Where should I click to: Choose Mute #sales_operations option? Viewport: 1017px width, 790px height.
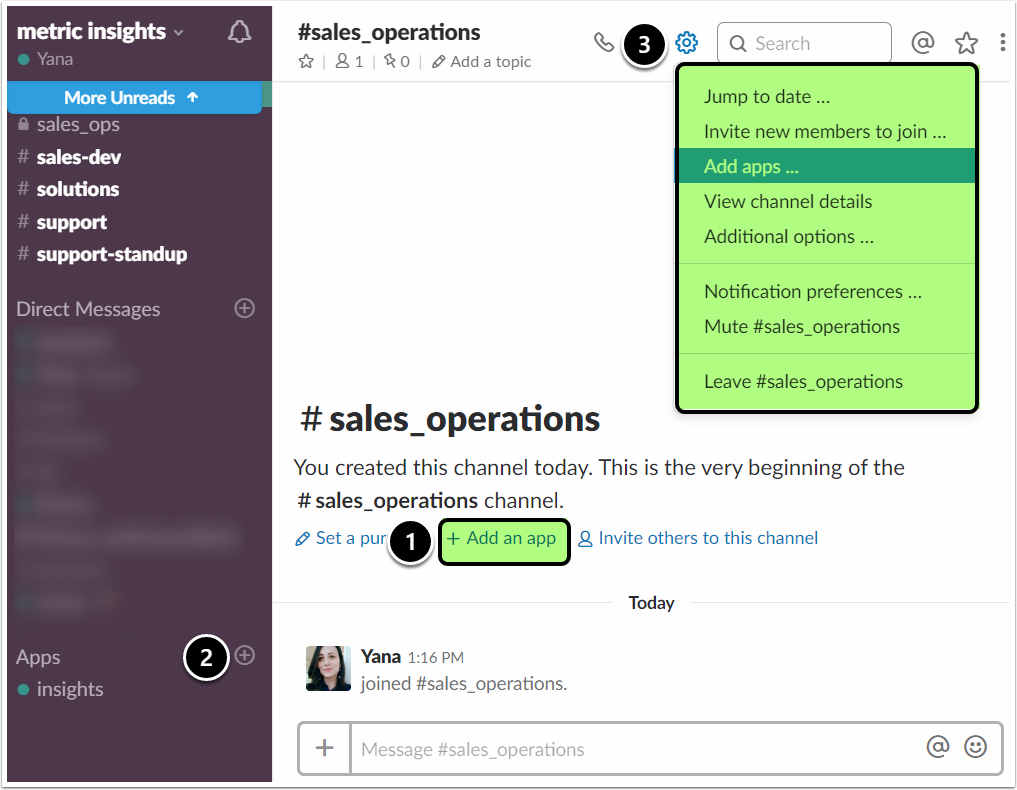(x=801, y=326)
